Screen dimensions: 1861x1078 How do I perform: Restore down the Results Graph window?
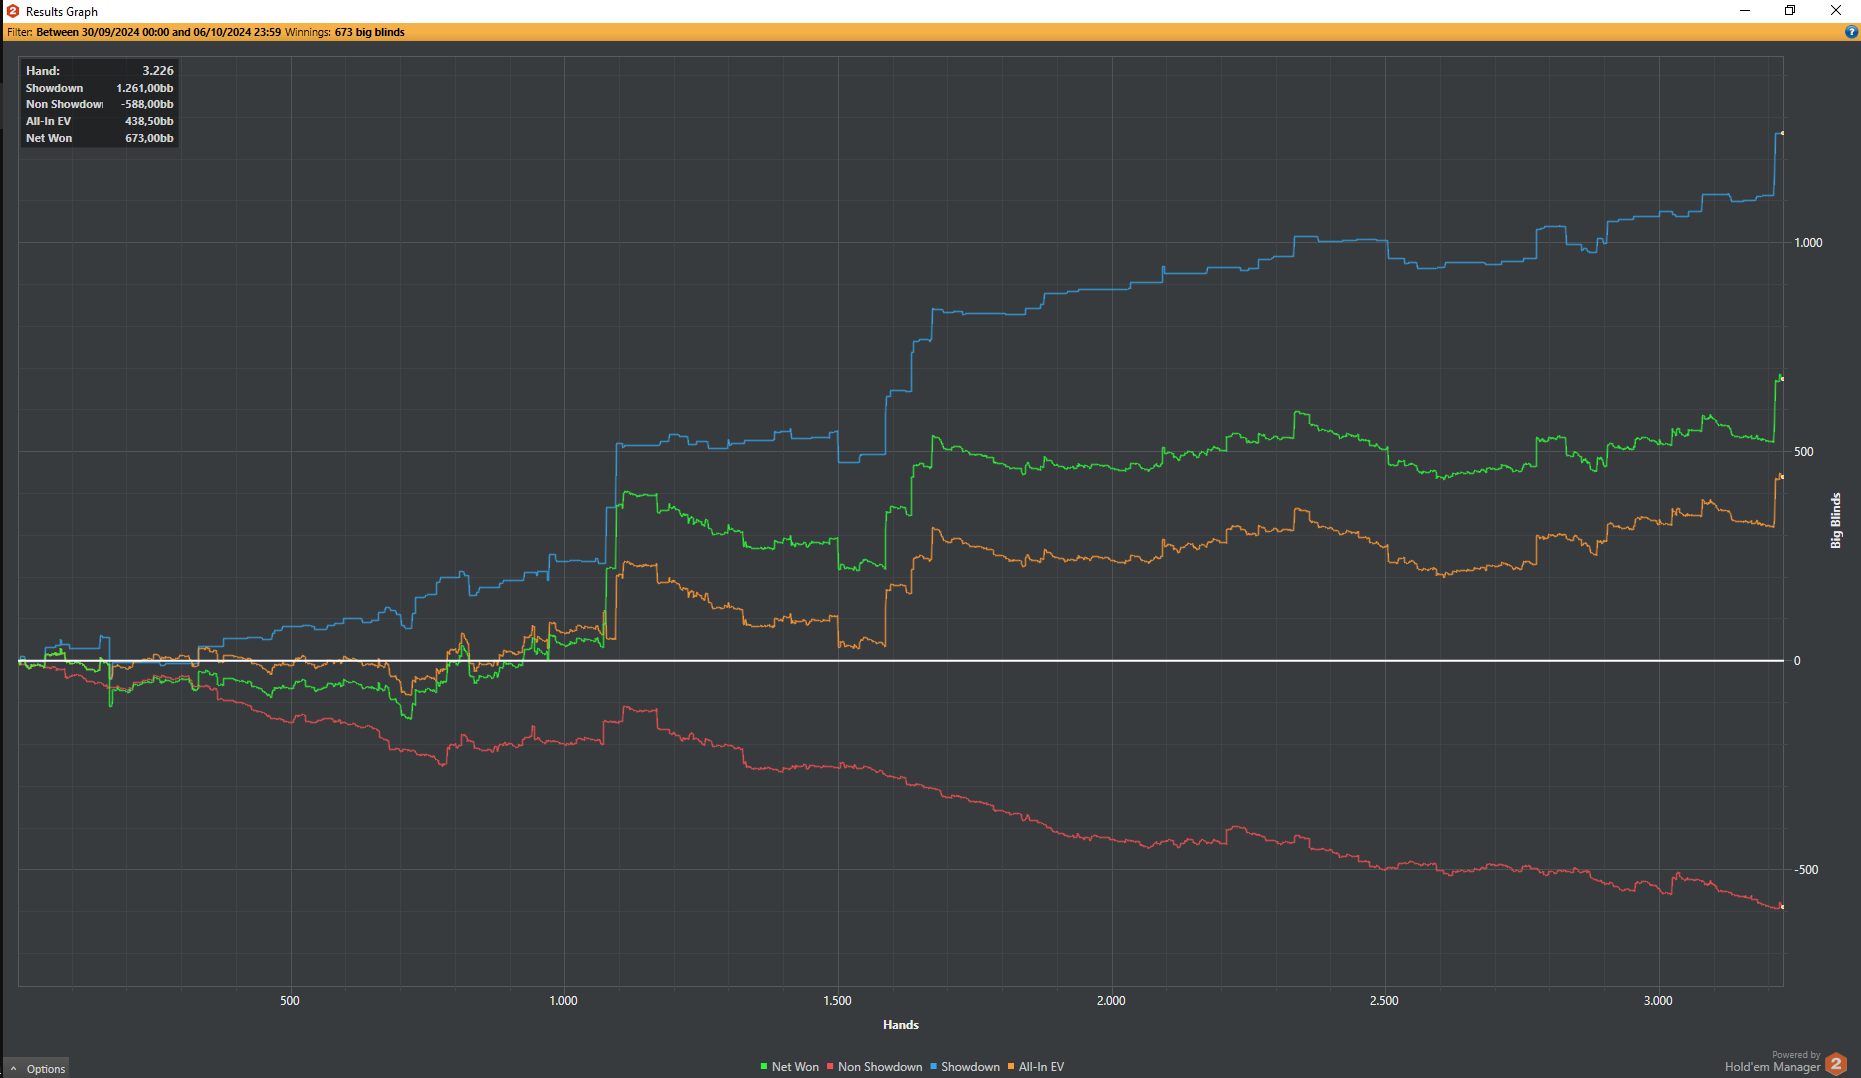[x=1790, y=11]
